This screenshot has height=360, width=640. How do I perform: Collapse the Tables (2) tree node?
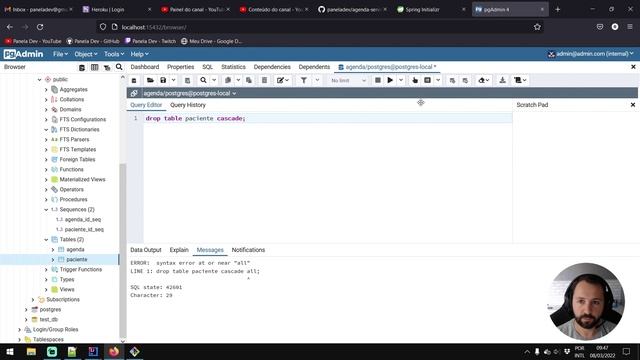(46, 240)
